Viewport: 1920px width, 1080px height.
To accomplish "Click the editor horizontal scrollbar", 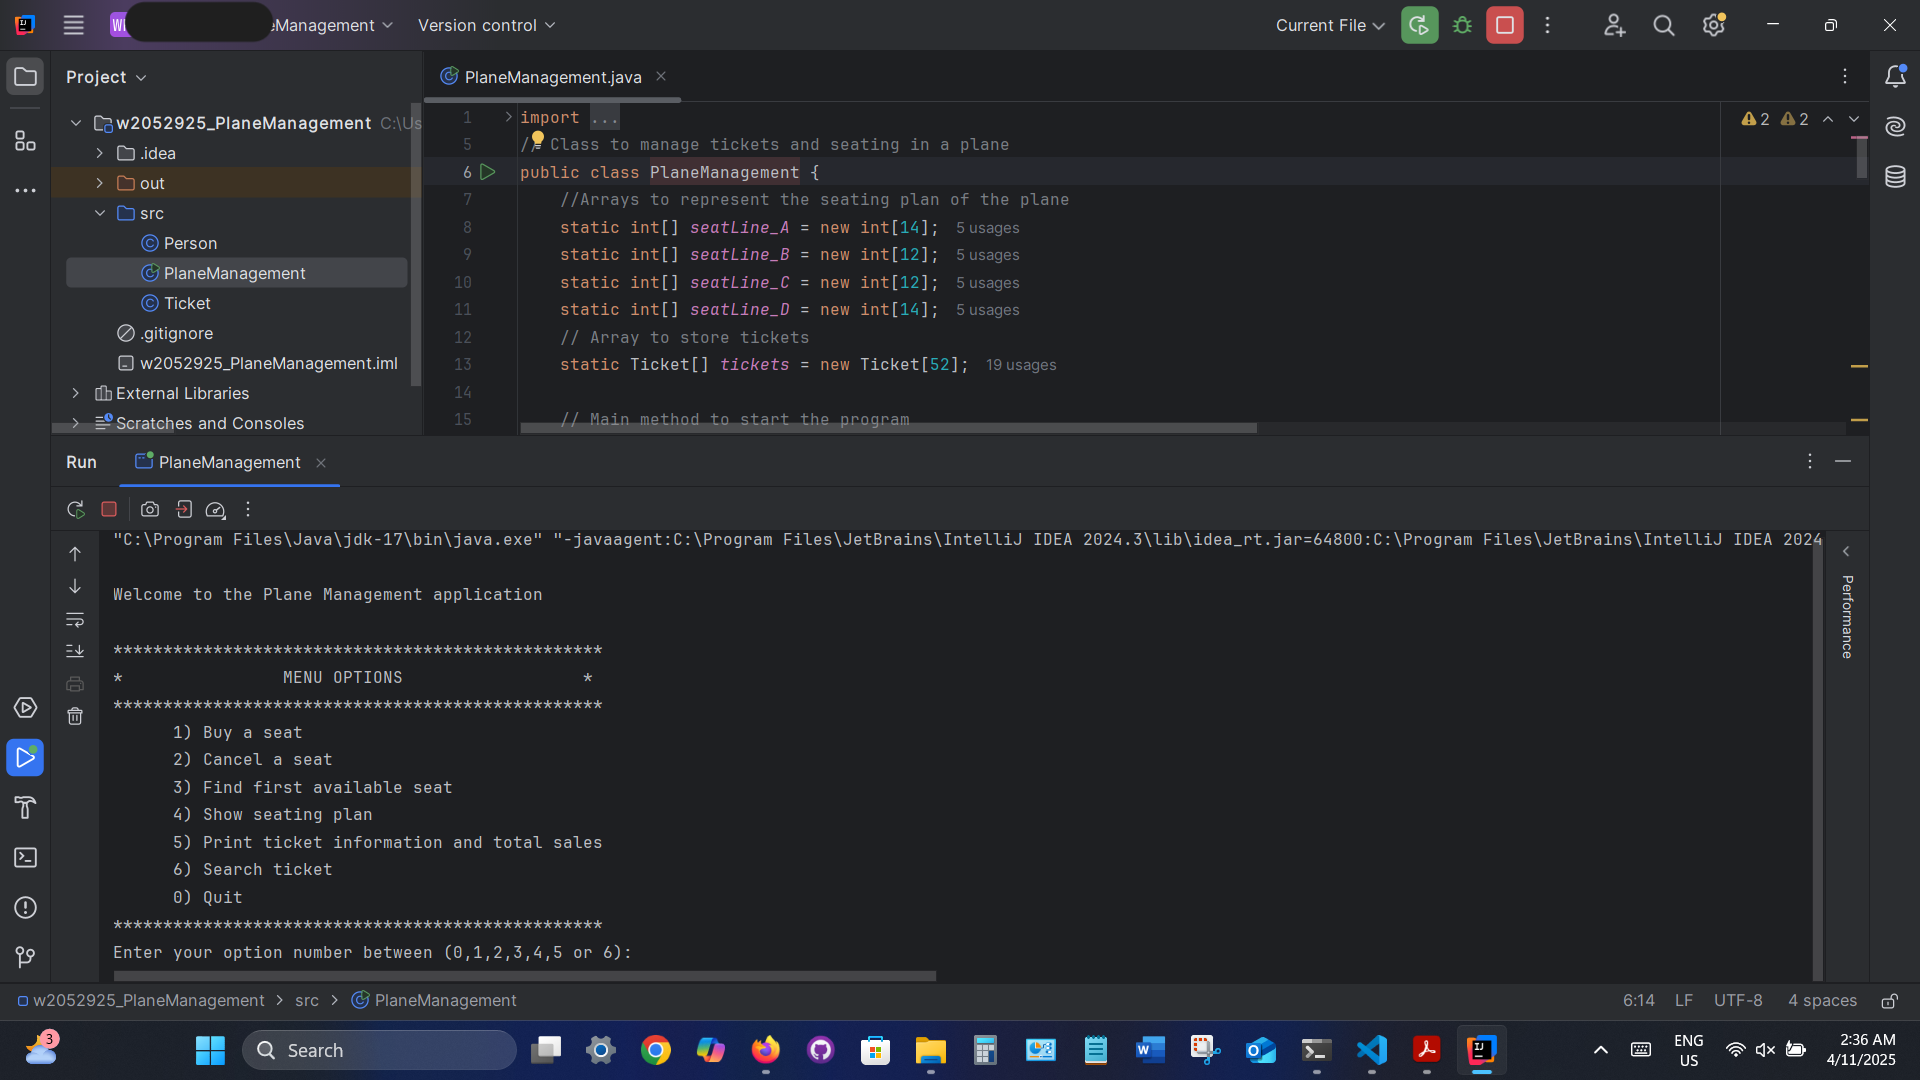I will (888, 428).
